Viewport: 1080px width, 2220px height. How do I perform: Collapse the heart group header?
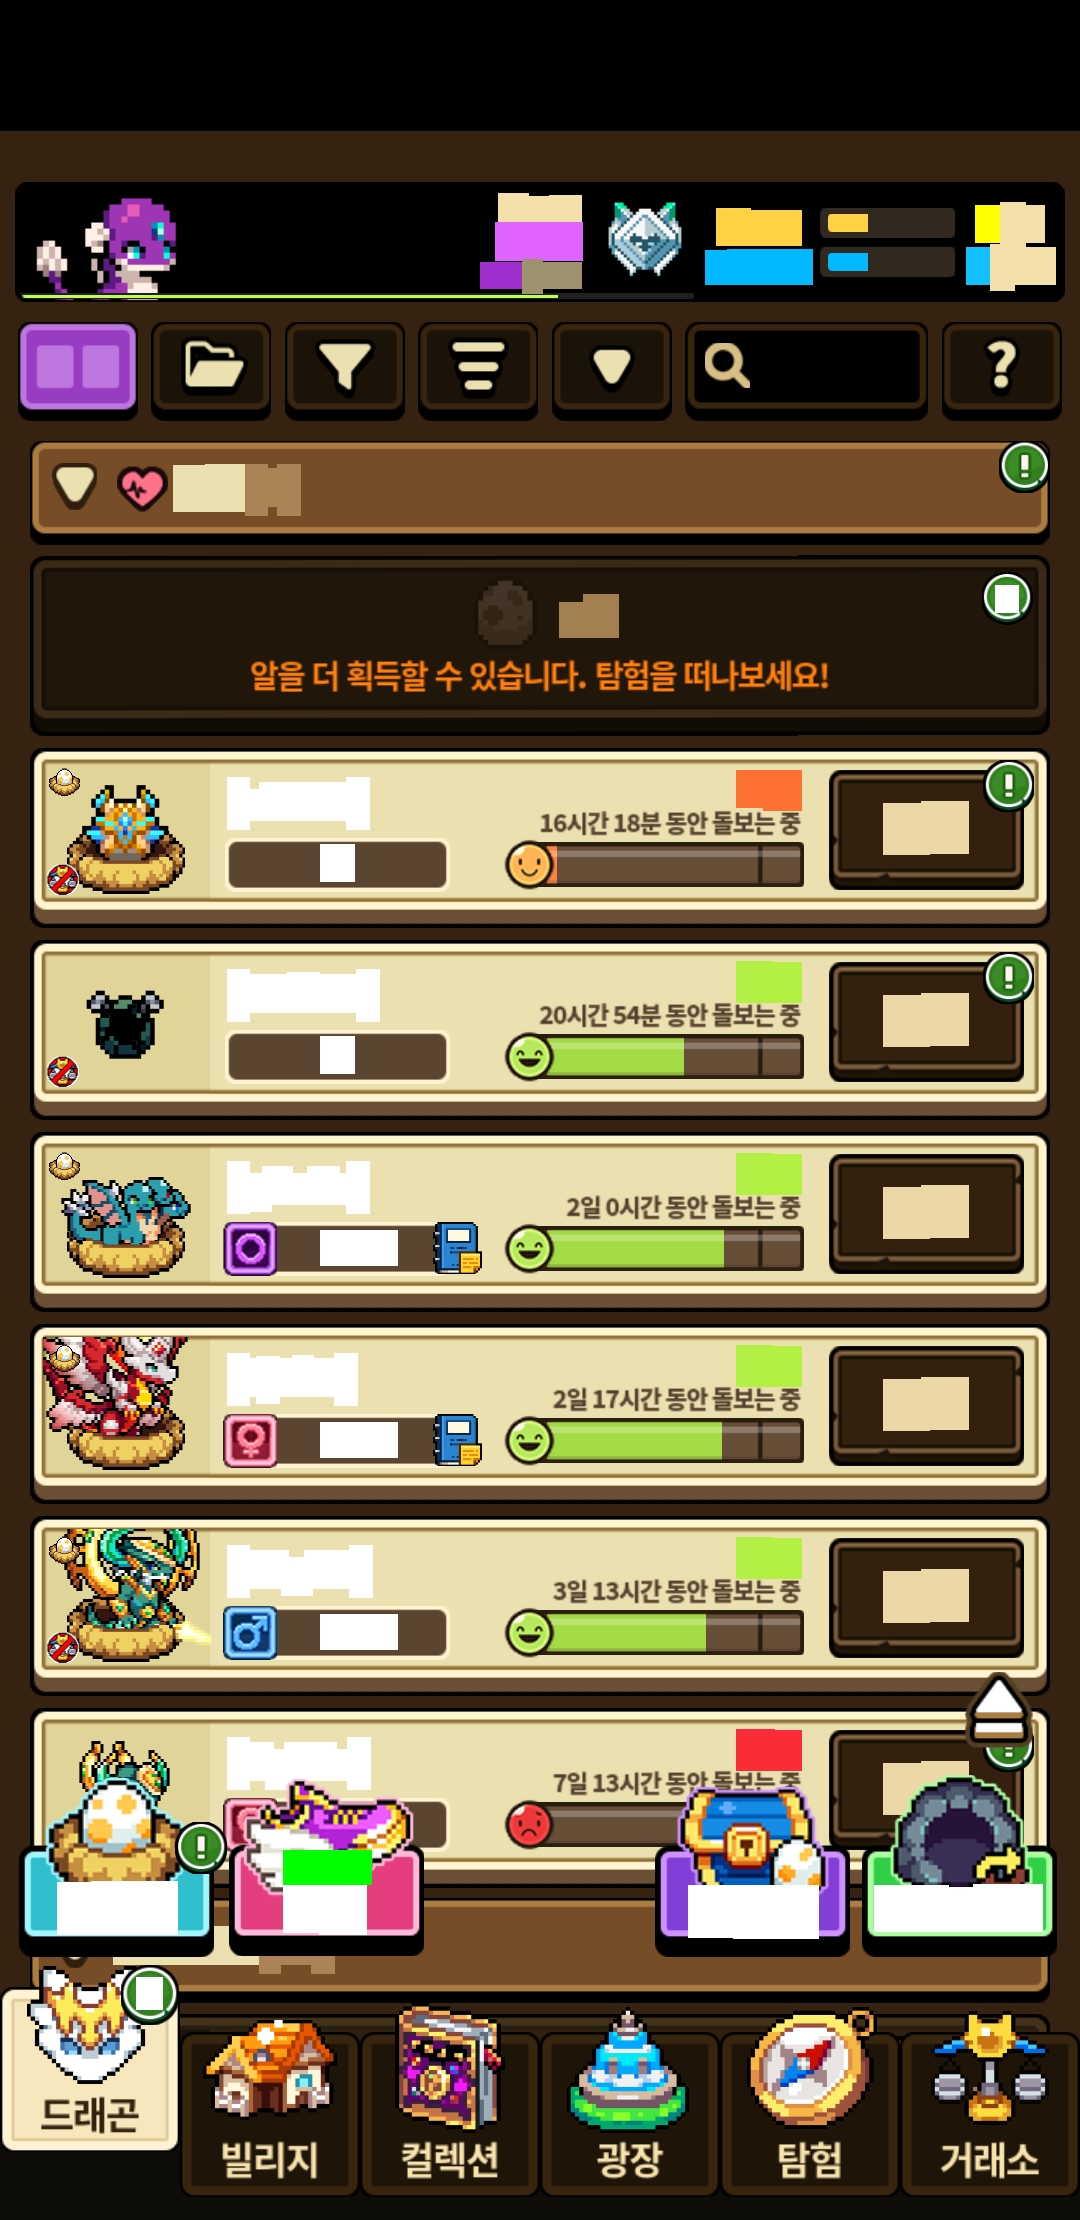tap(539, 488)
